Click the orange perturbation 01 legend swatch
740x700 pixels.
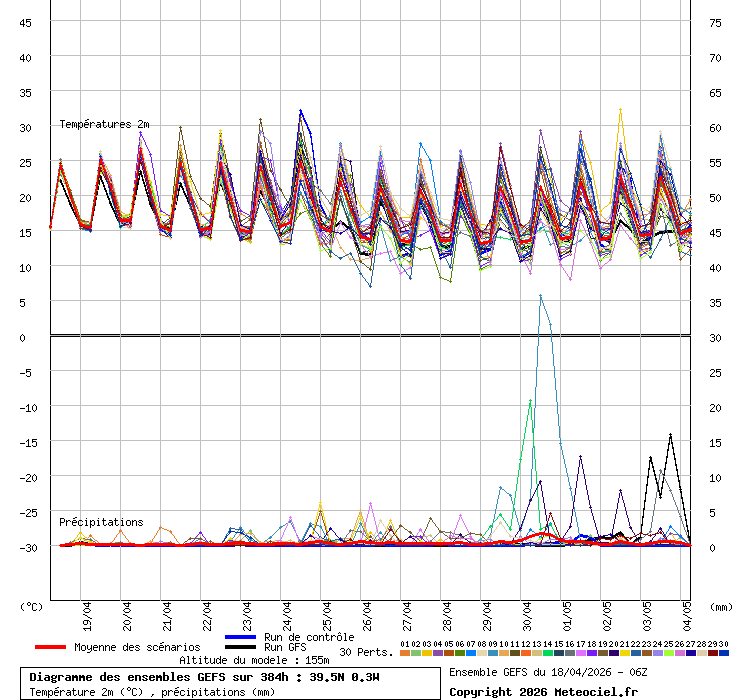pos(404,653)
